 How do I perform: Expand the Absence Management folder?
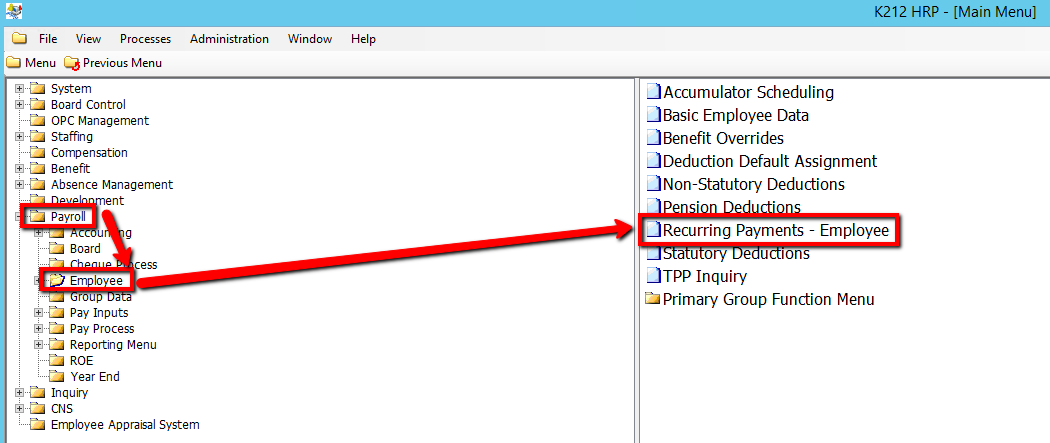[x=19, y=185]
